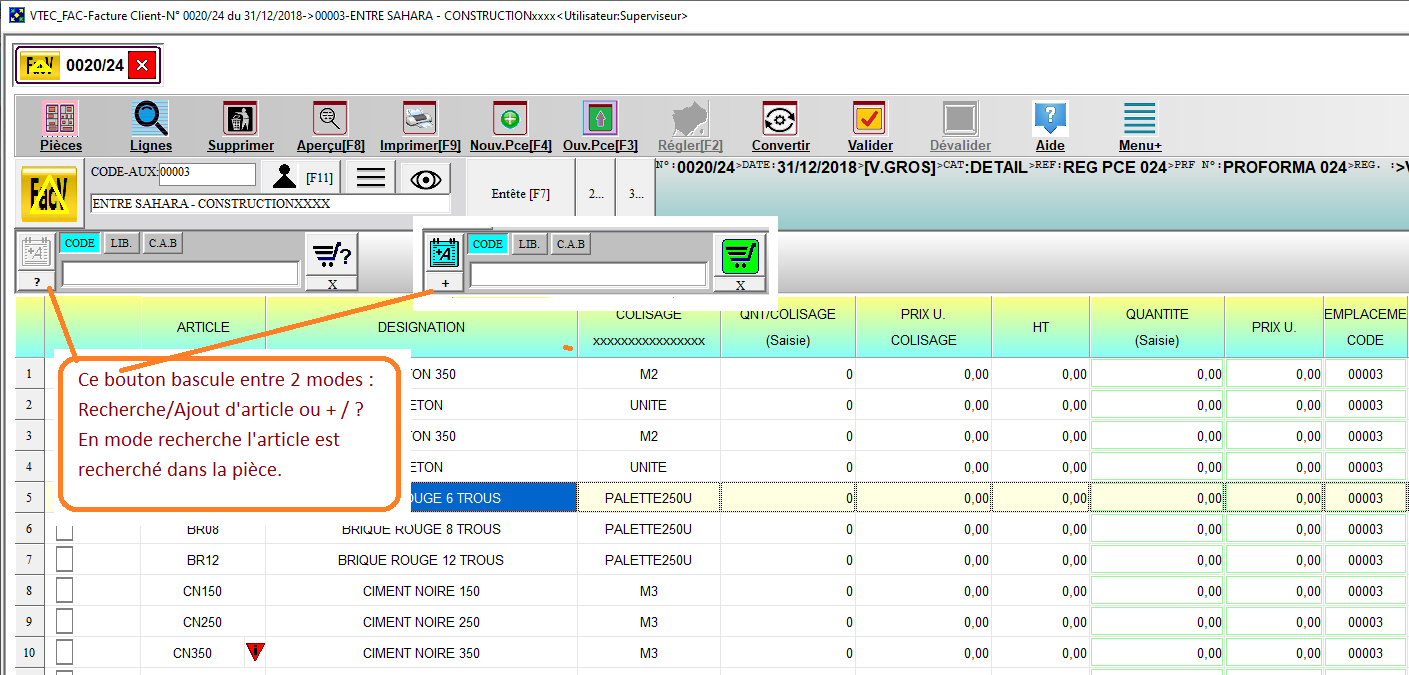
Task: Select C.A.B mode in the ? search panel
Action: 163,244
